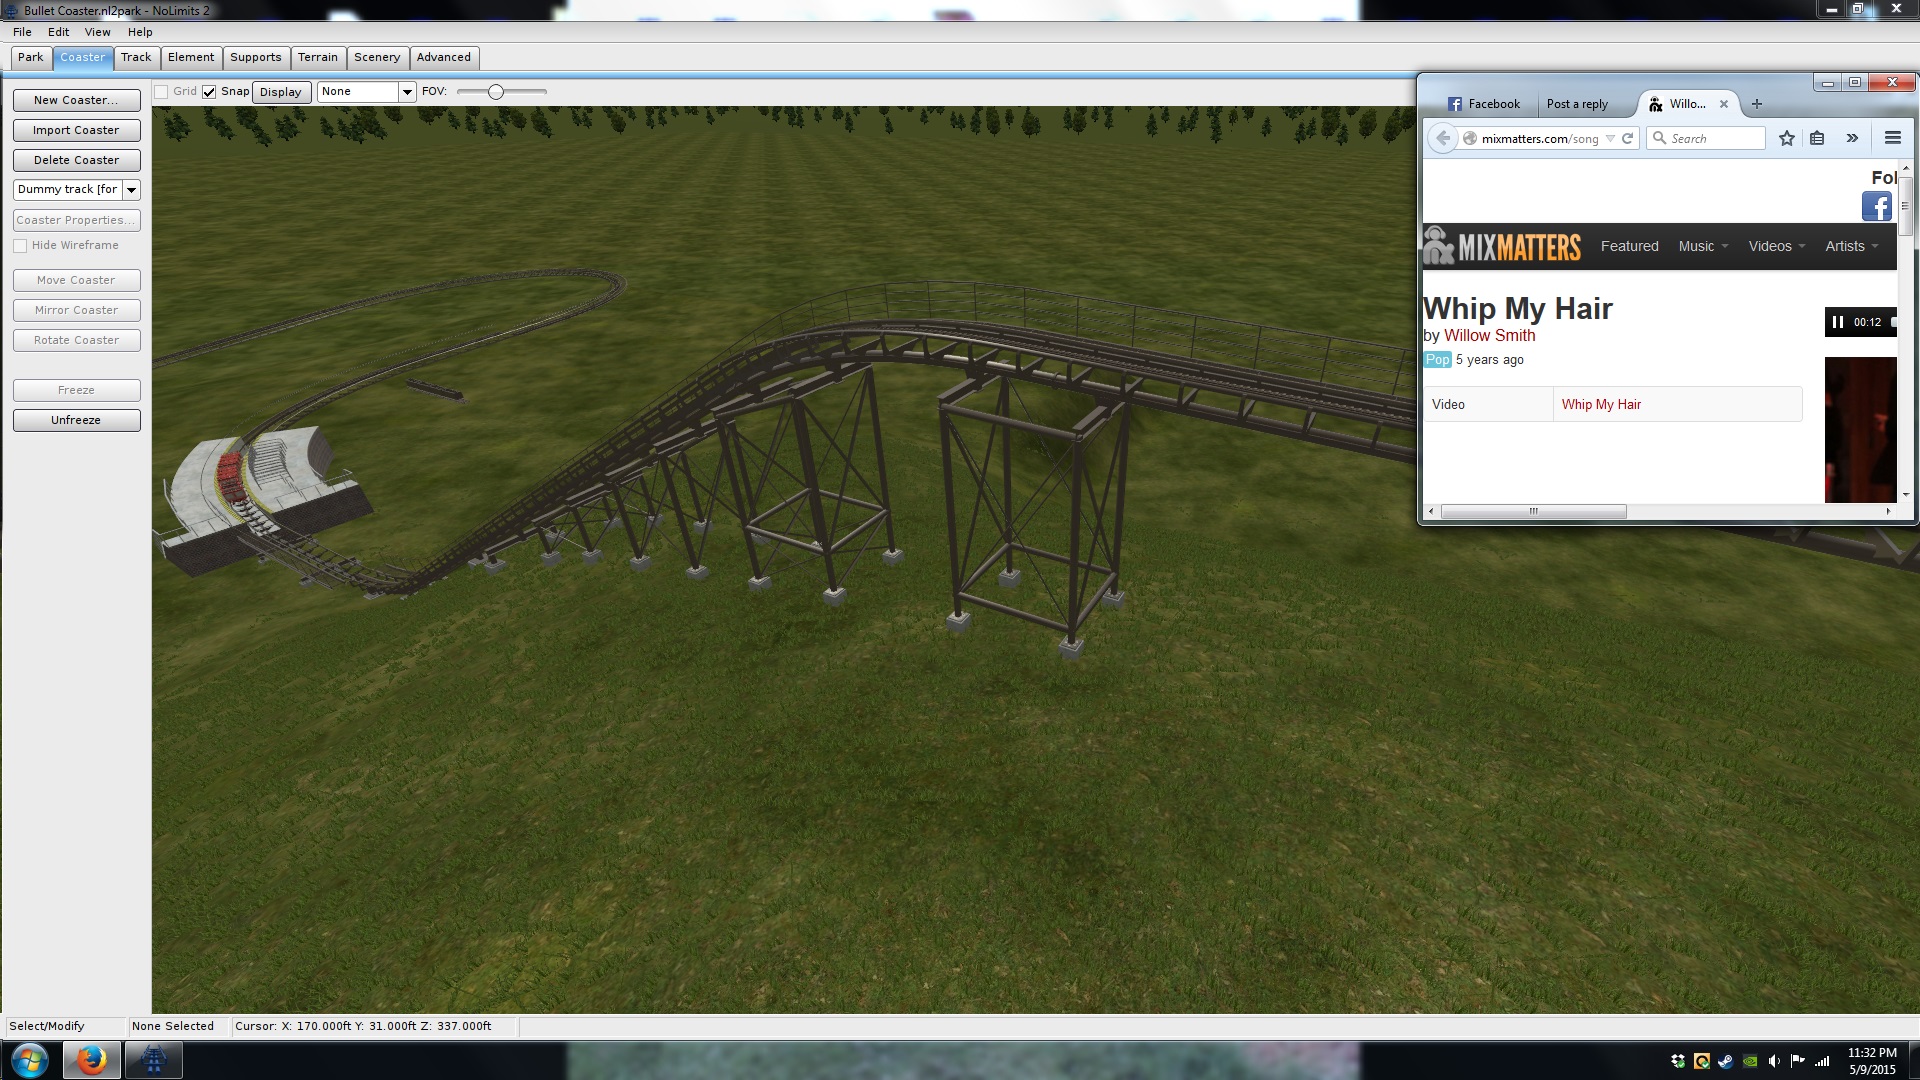Click the blue Facebook follow icon
1920x1080 pixels.
[x=1876, y=207]
